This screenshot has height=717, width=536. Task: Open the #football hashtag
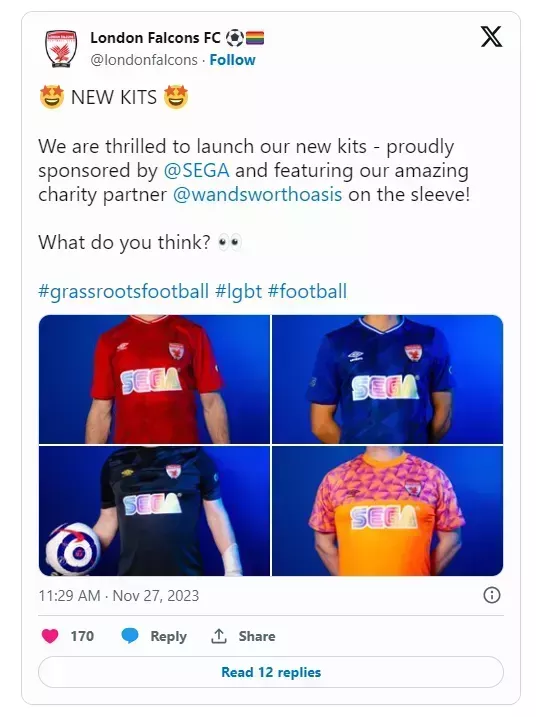pyautogui.click(x=307, y=291)
